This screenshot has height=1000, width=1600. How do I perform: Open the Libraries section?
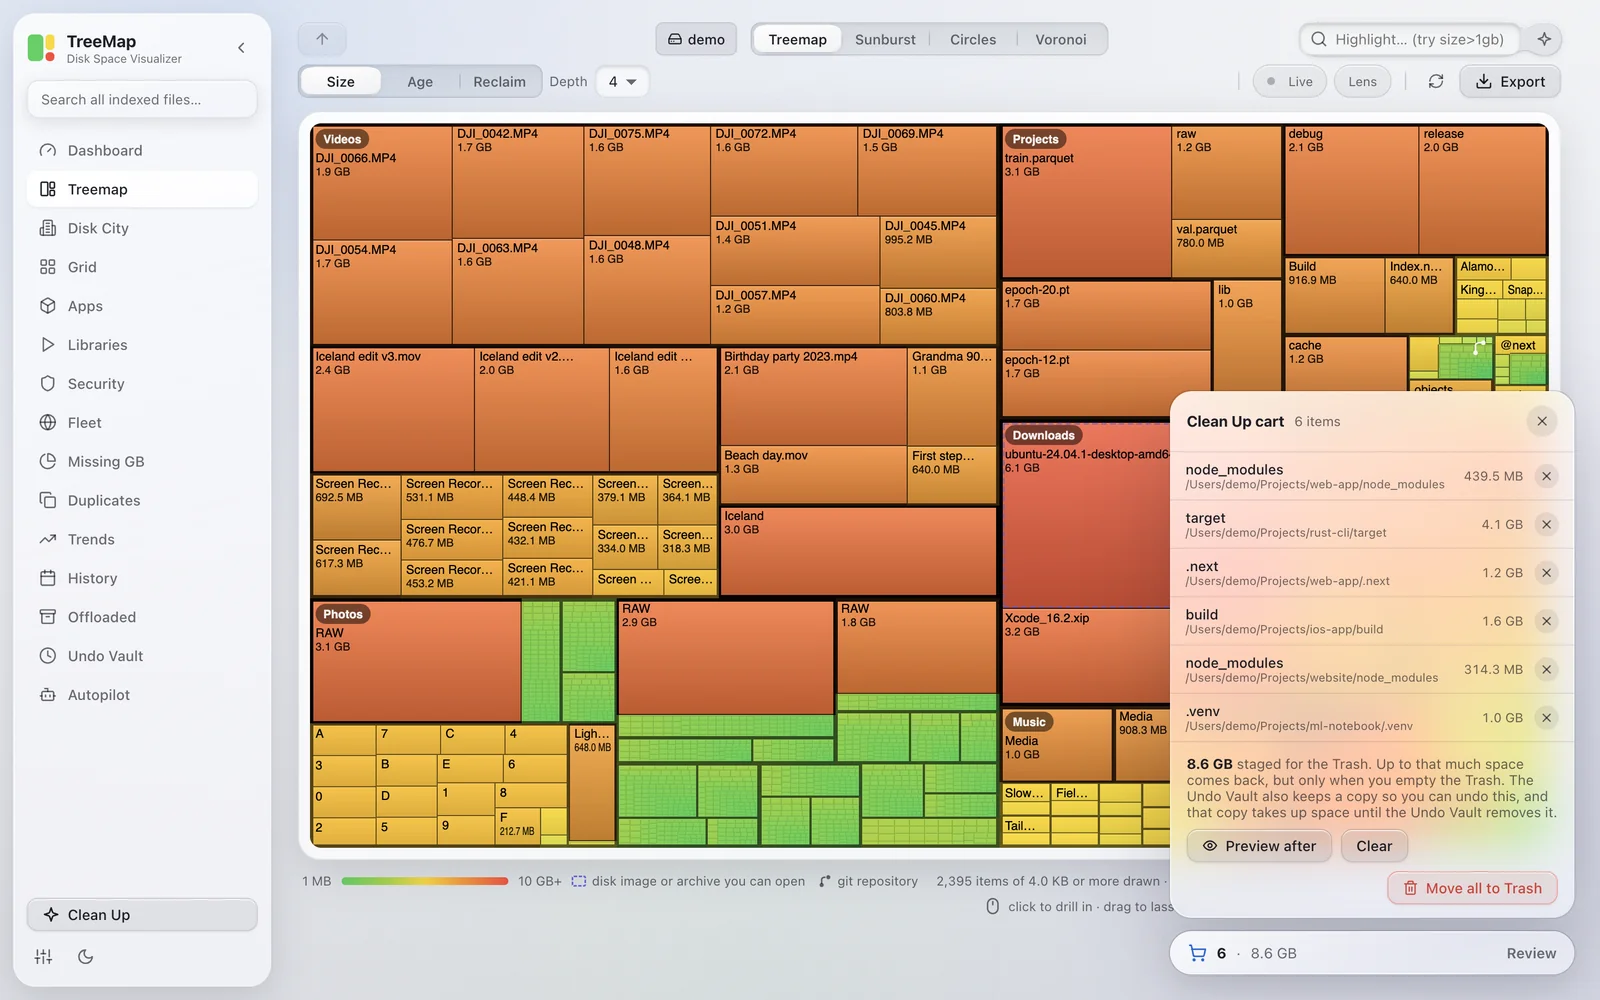click(x=142, y=345)
